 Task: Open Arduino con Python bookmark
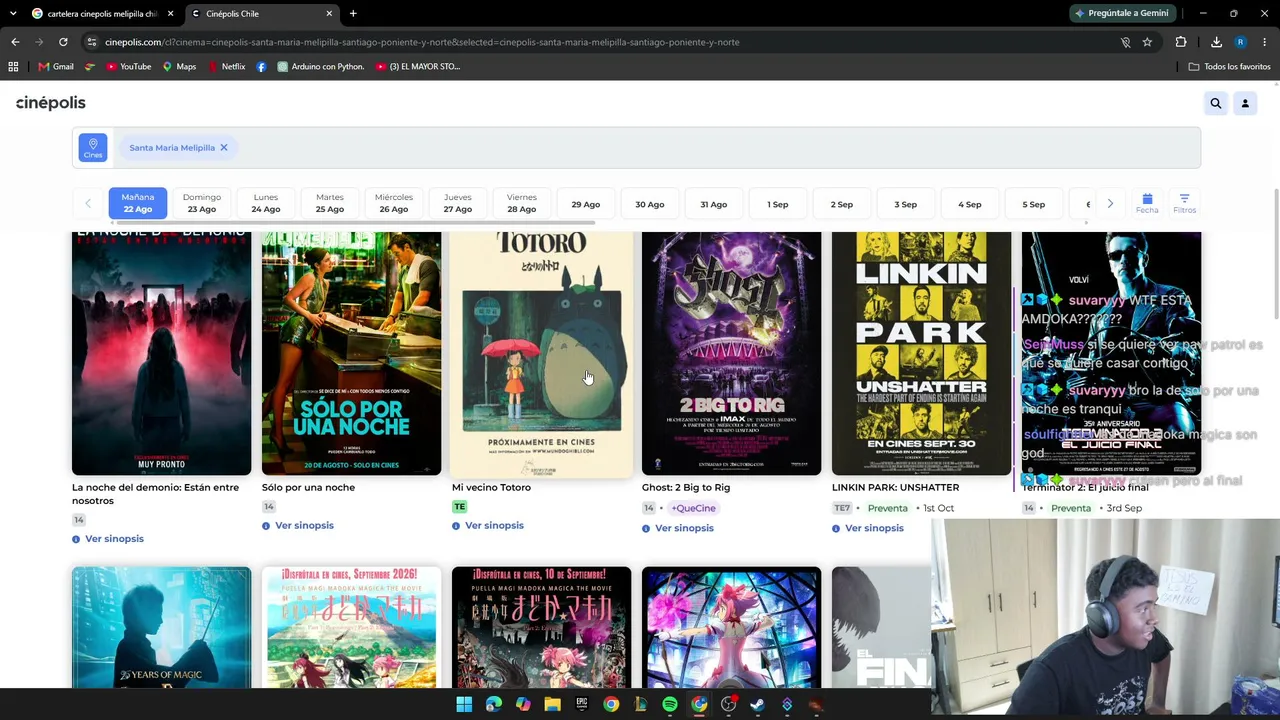(x=321, y=67)
